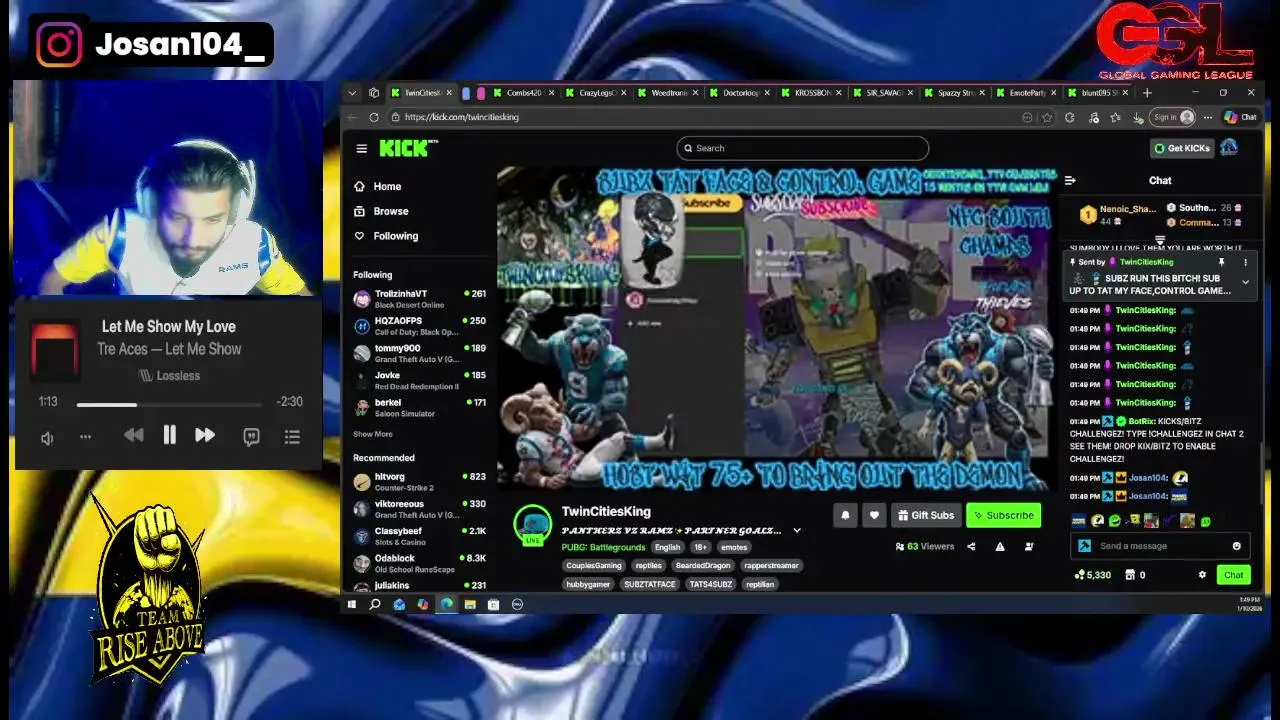Switch to the CrazyLegs browser tab
The width and height of the screenshot is (1280, 720).
tap(596, 93)
